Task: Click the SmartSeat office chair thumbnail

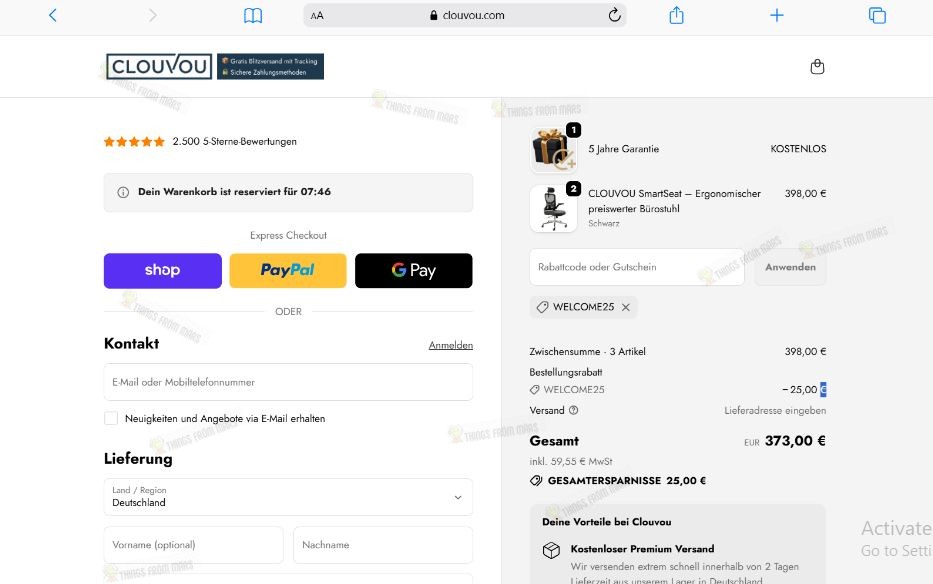Action: tap(553, 208)
